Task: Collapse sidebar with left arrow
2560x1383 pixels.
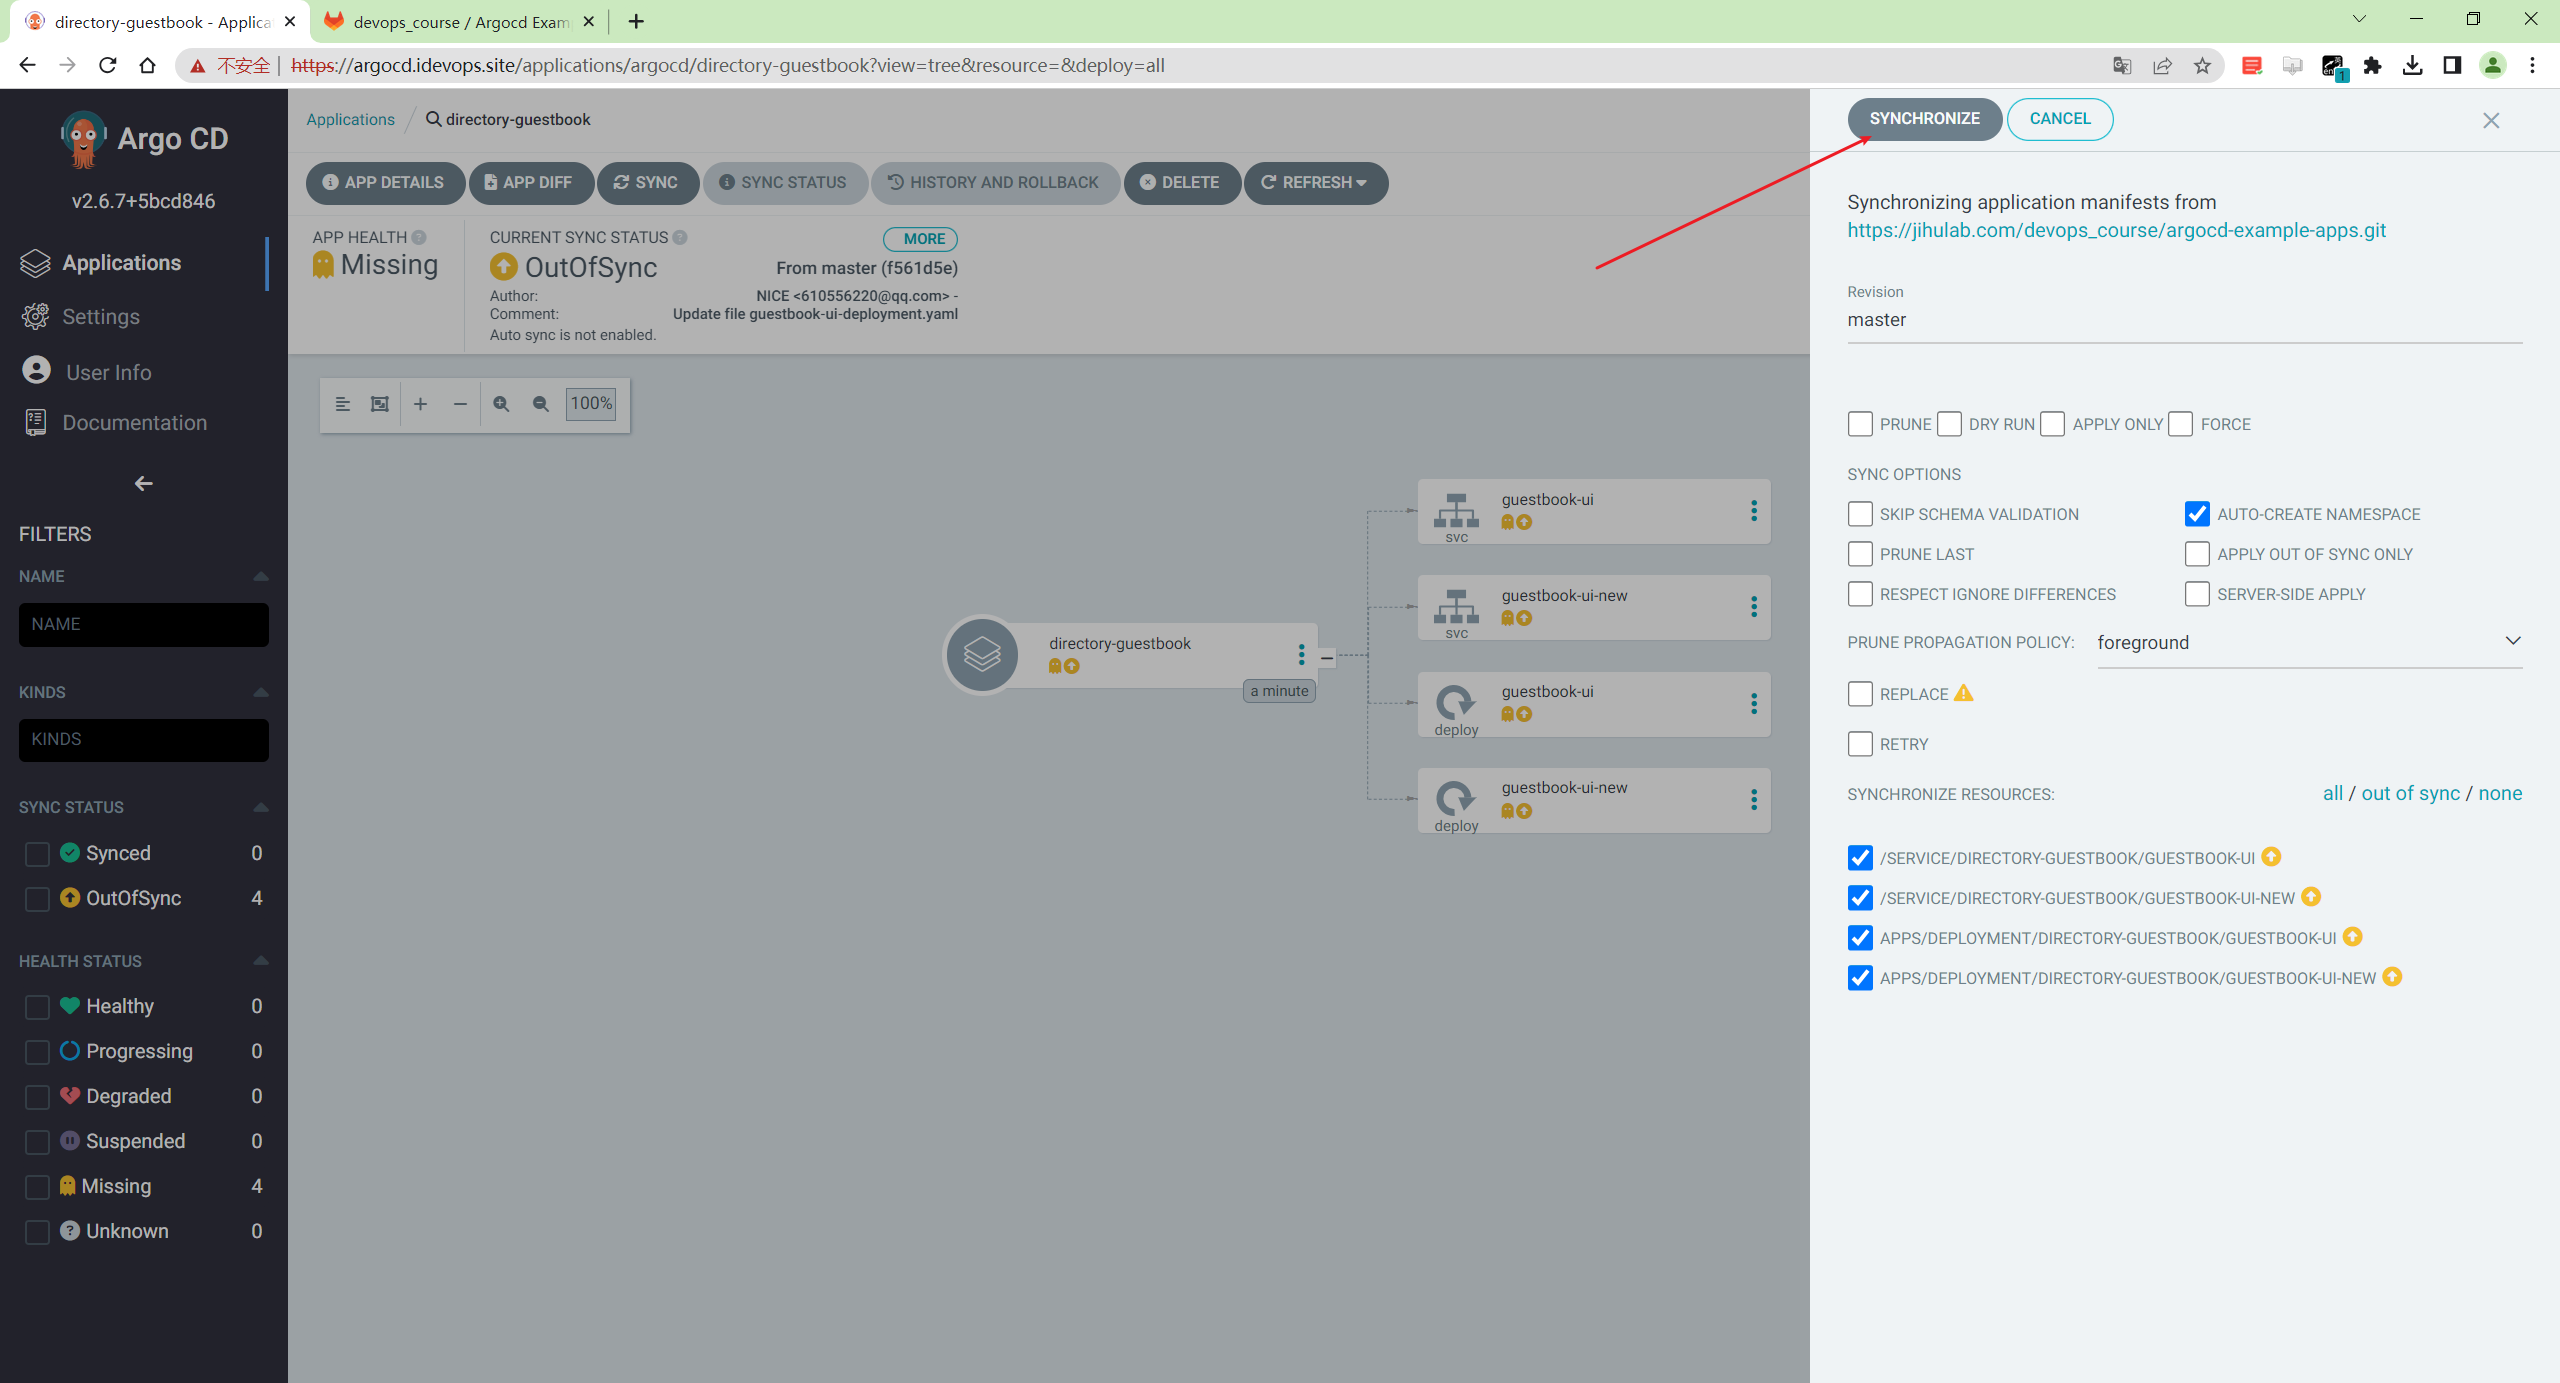Action: point(143,483)
